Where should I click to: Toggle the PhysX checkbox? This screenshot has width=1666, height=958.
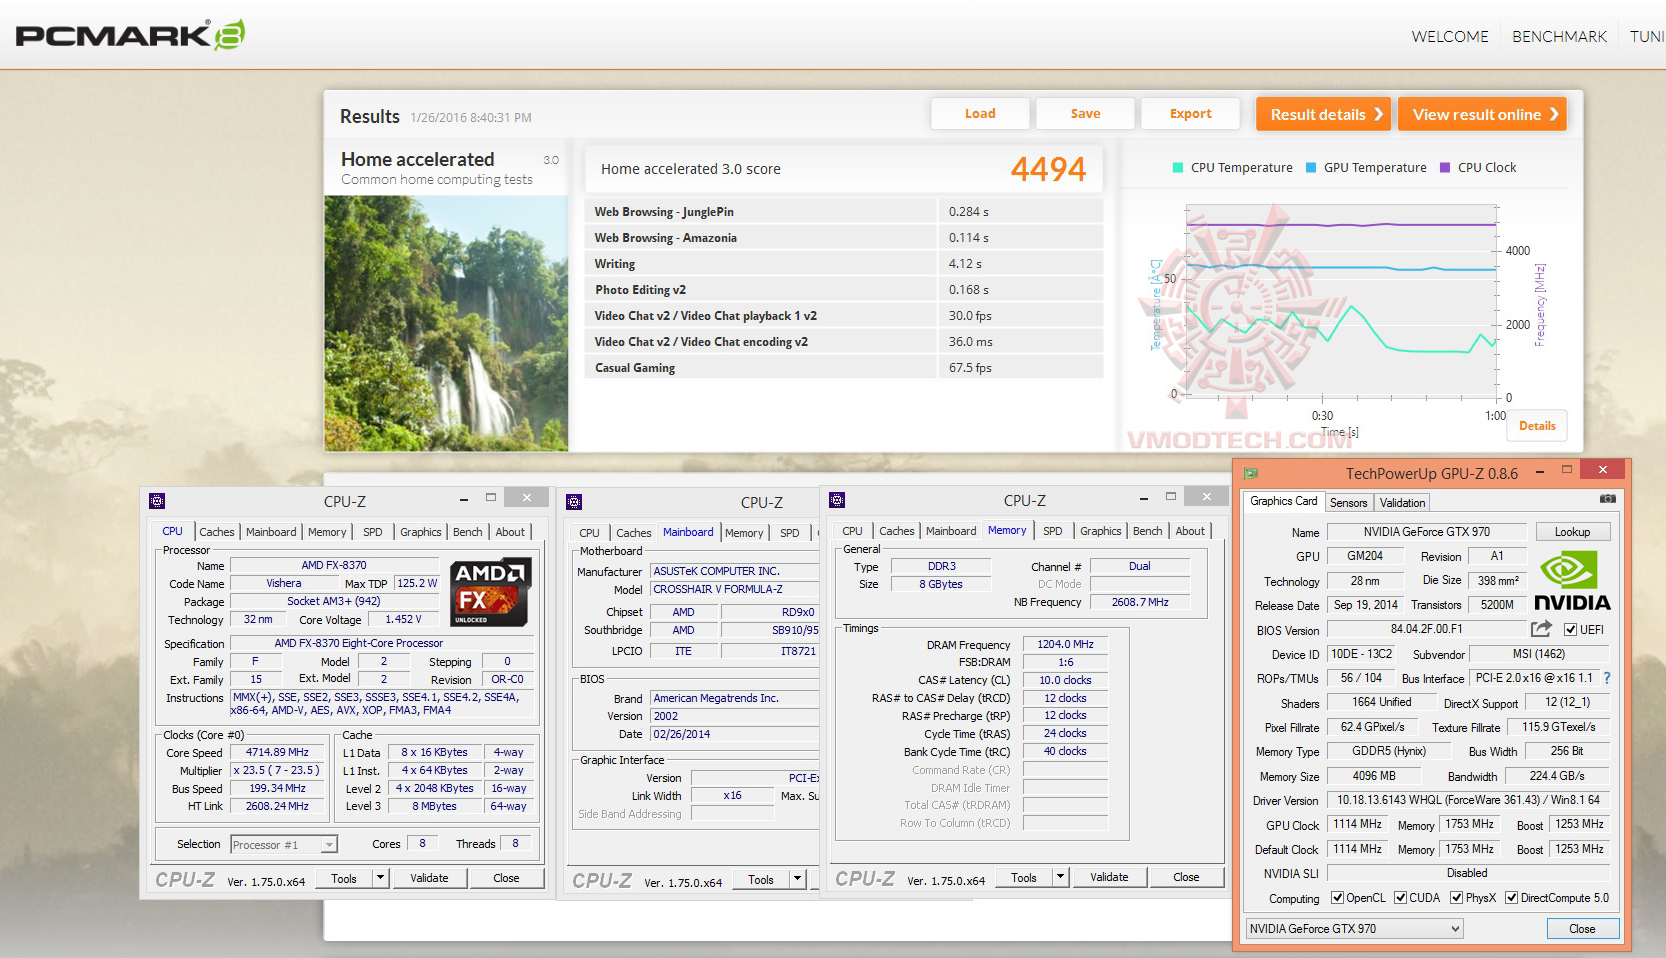coord(1457,898)
